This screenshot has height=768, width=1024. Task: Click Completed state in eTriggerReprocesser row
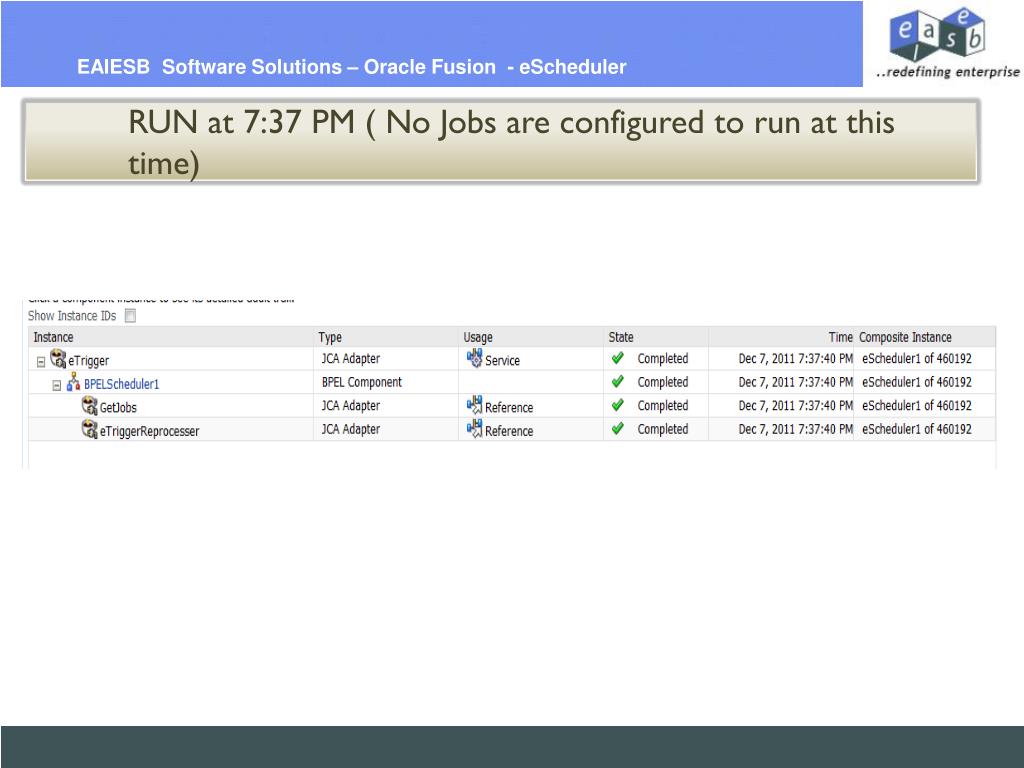pos(663,429)
